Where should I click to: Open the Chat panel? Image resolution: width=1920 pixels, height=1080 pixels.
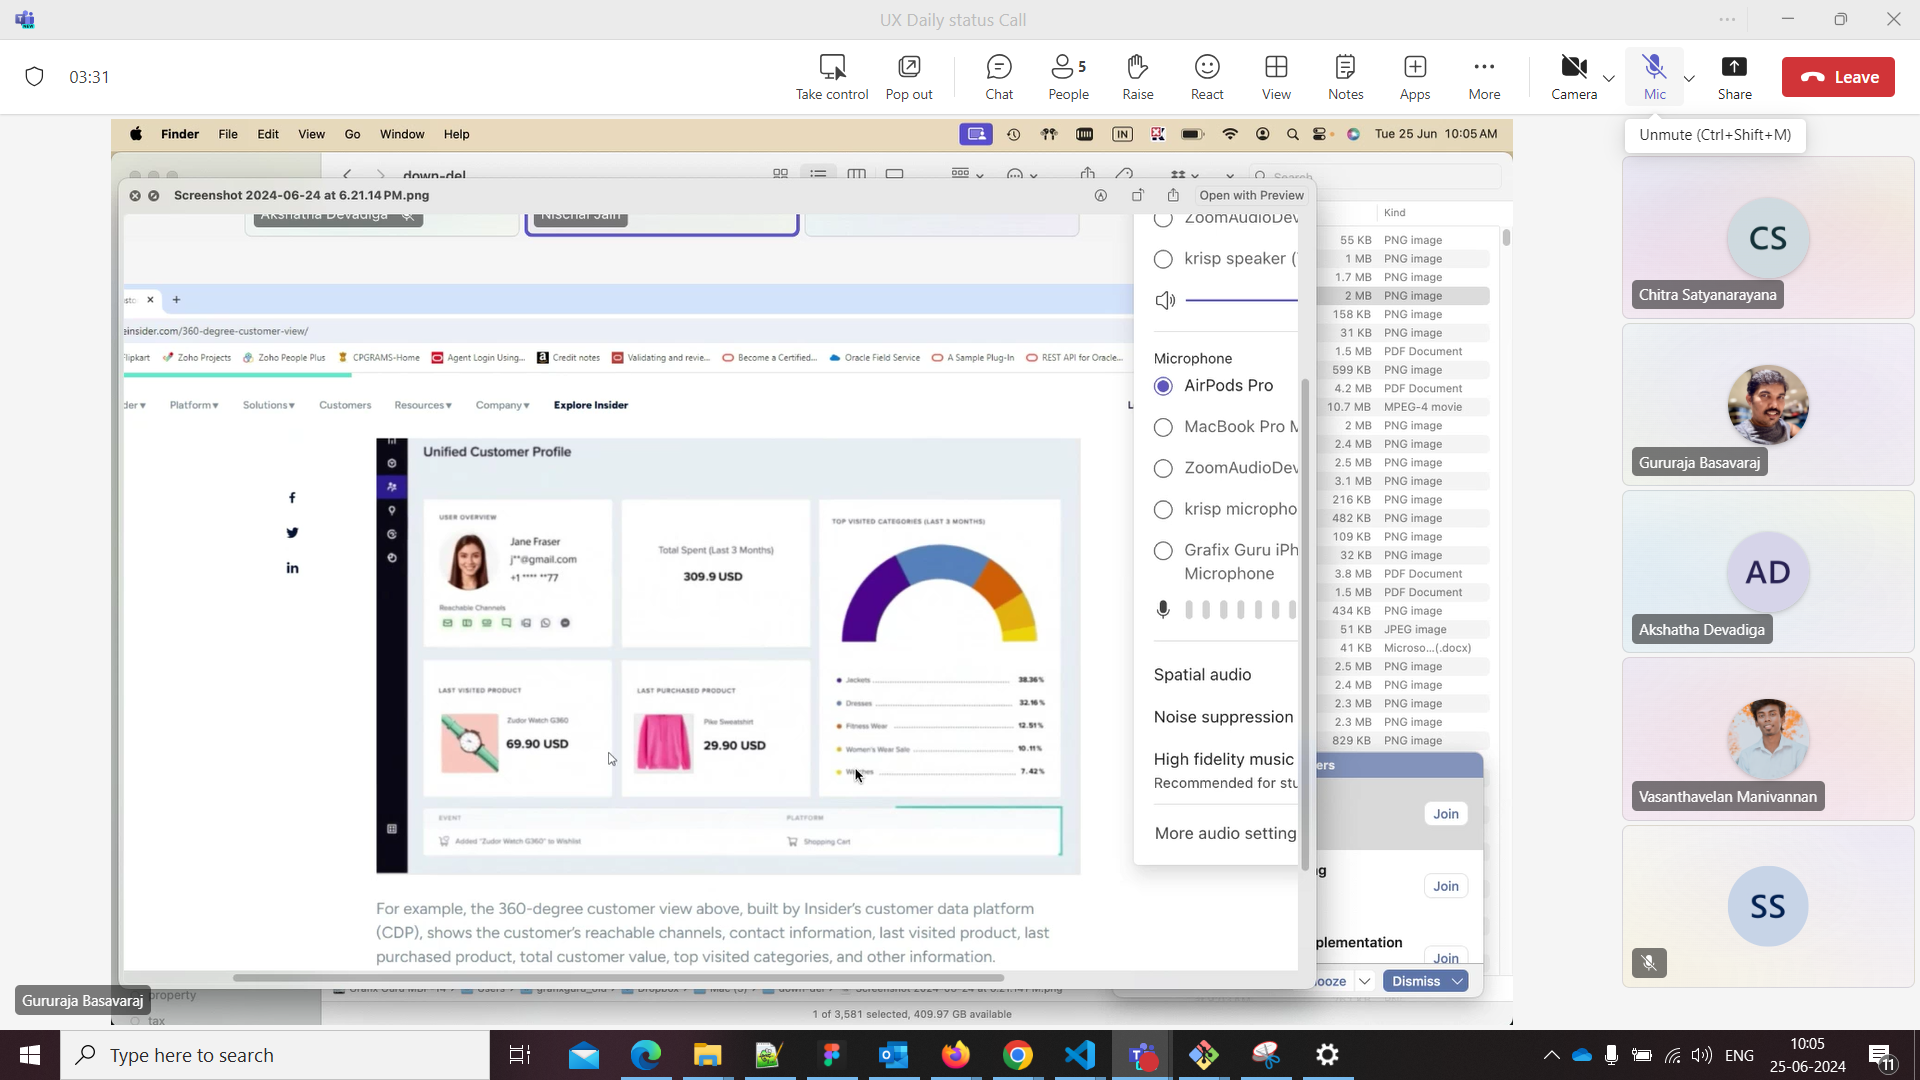pos(998,77)
